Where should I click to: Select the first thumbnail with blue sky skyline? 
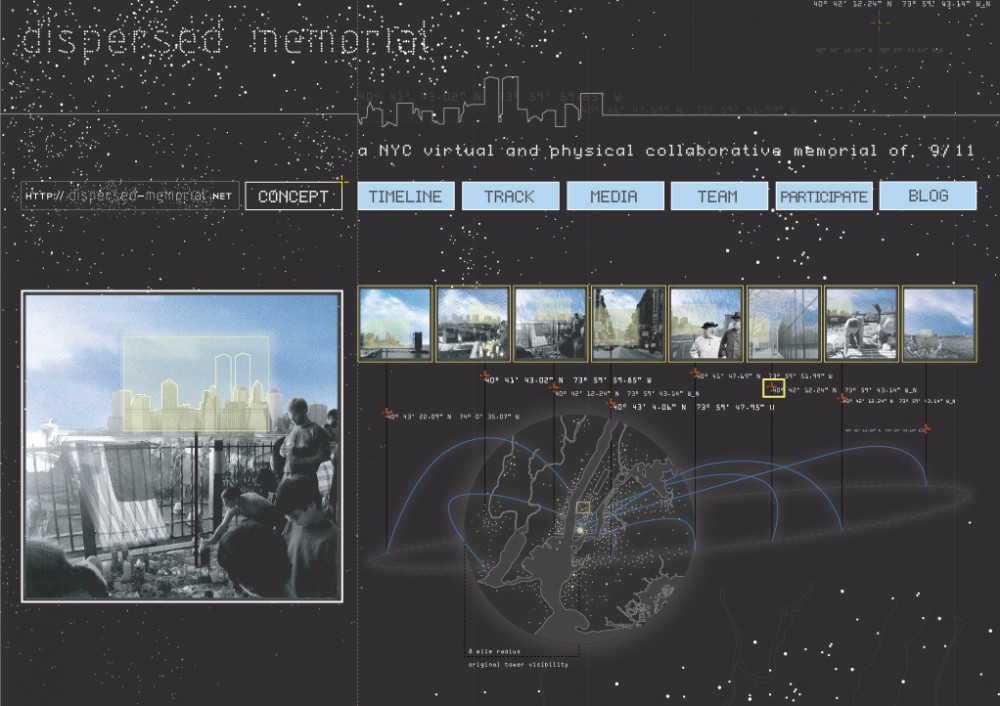pyautogui.click(x=395, y=324)
